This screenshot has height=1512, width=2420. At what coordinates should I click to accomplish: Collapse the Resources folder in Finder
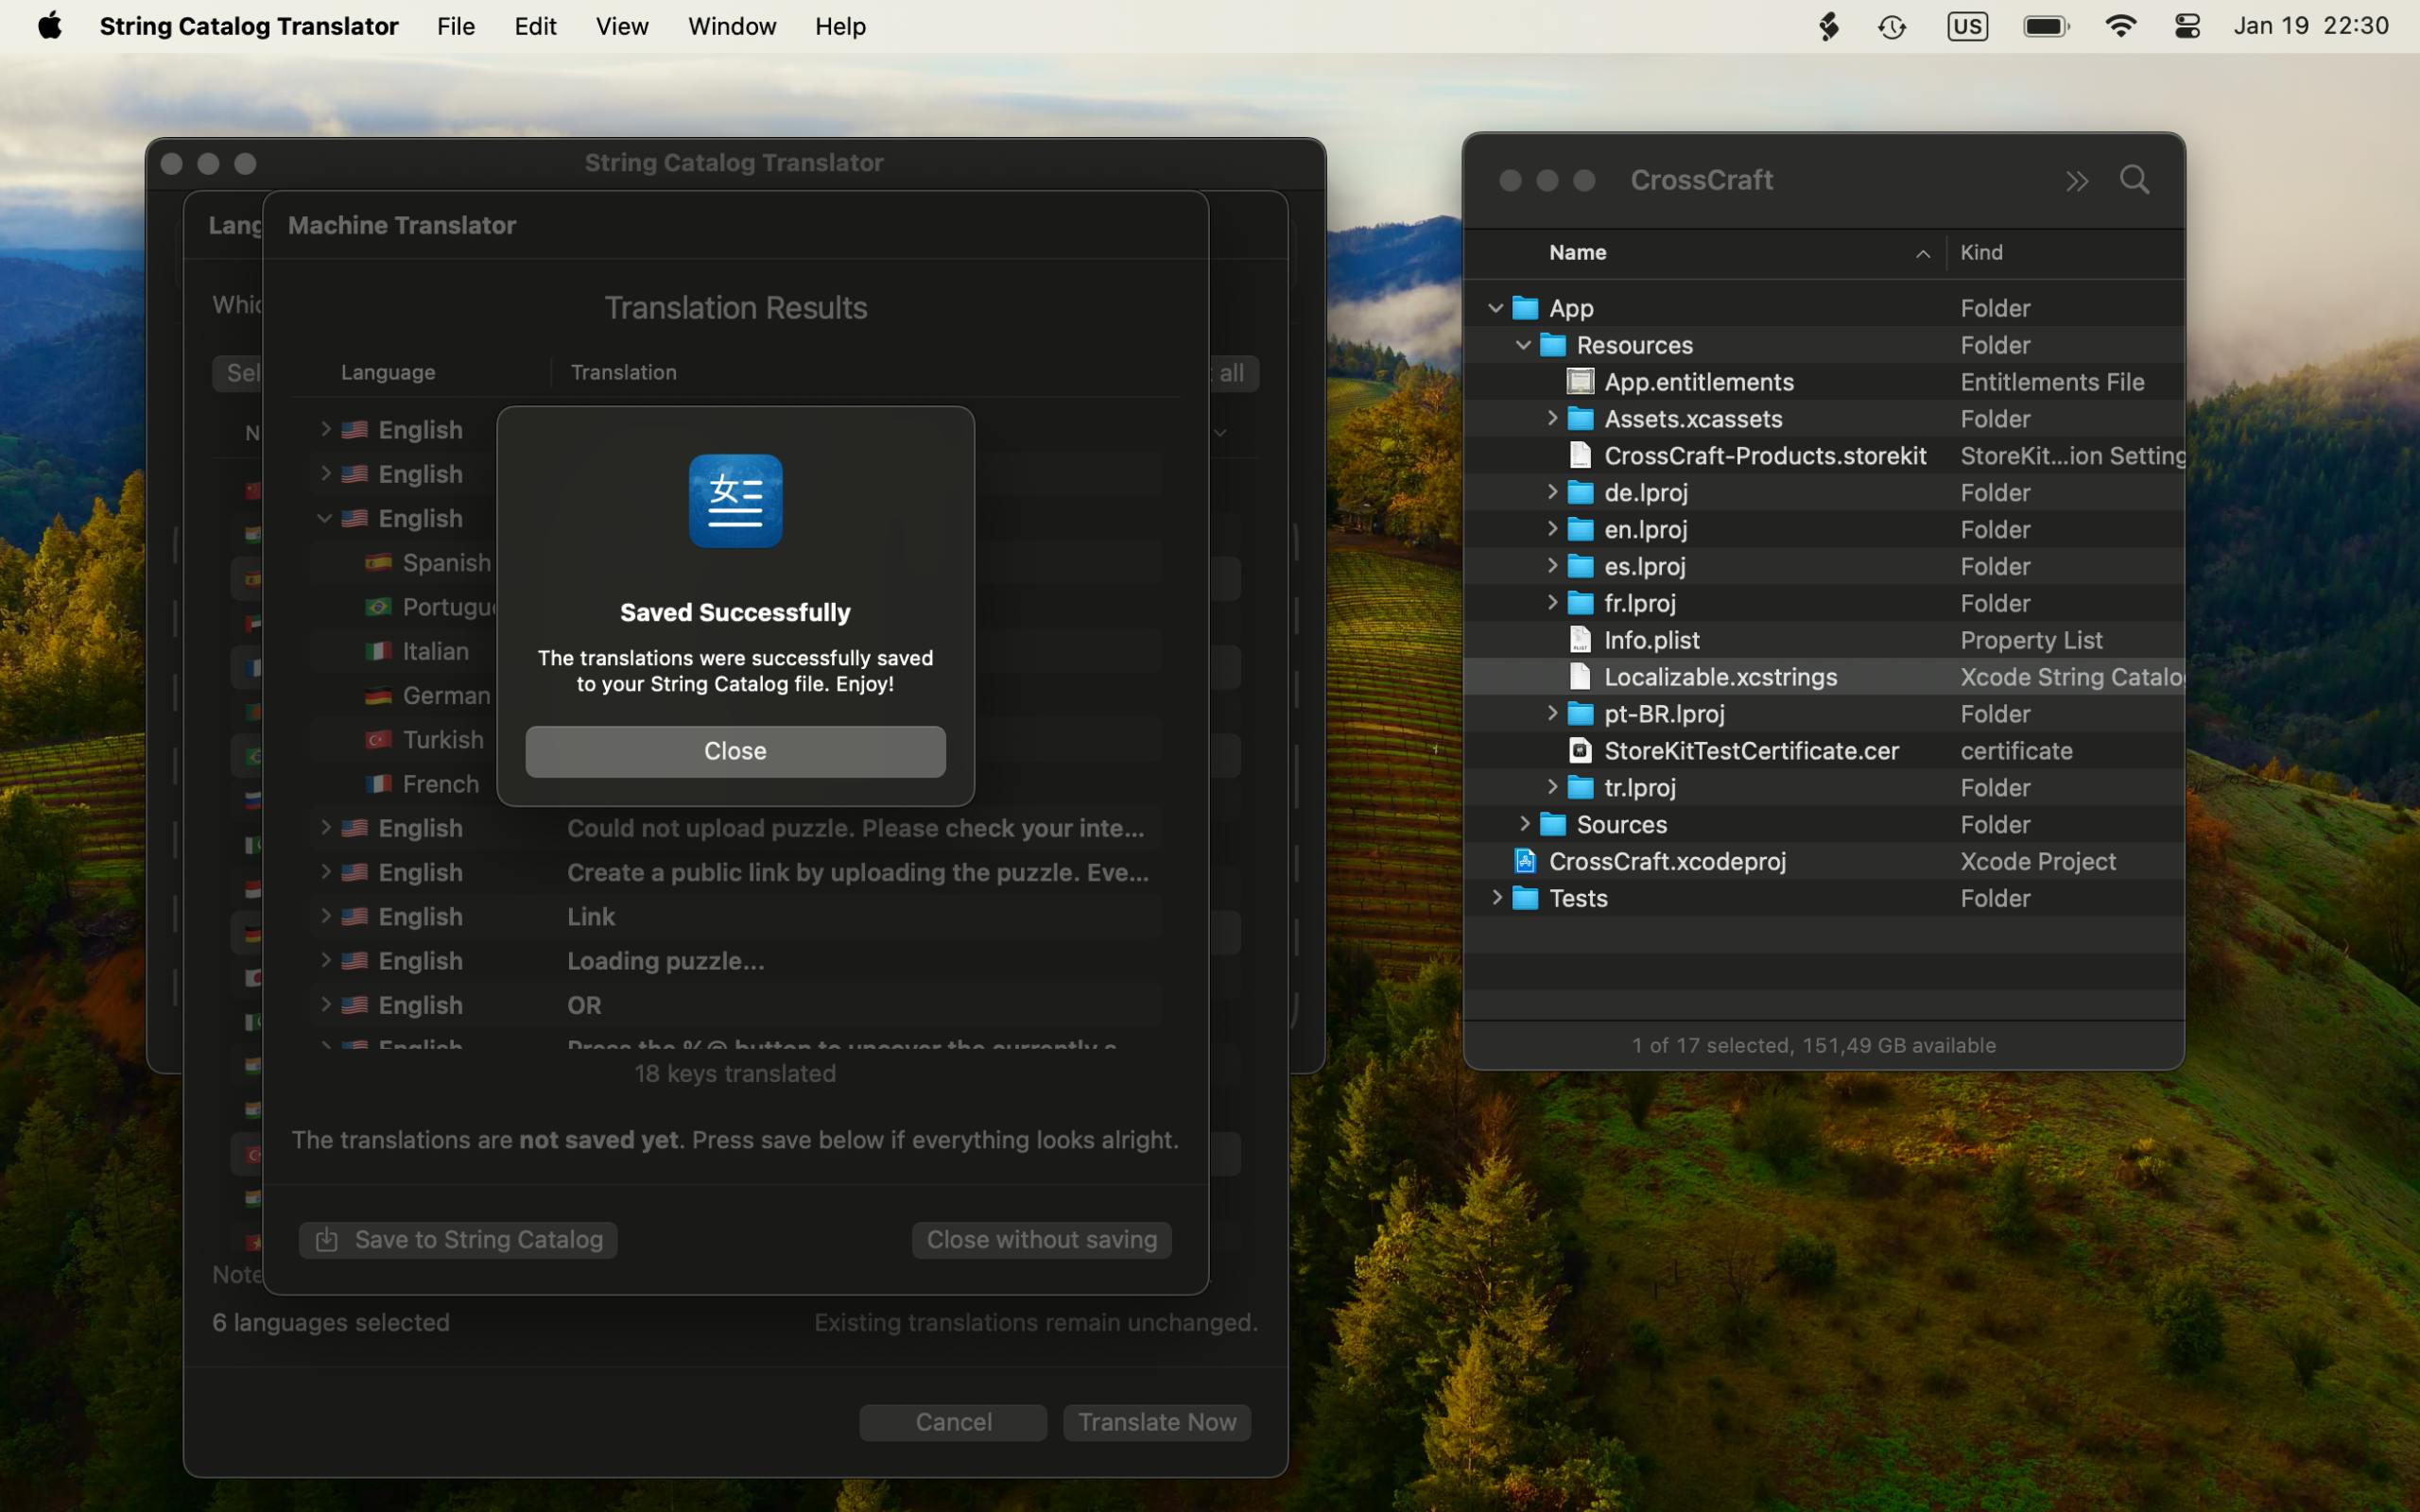click(x=1523, y=345)
